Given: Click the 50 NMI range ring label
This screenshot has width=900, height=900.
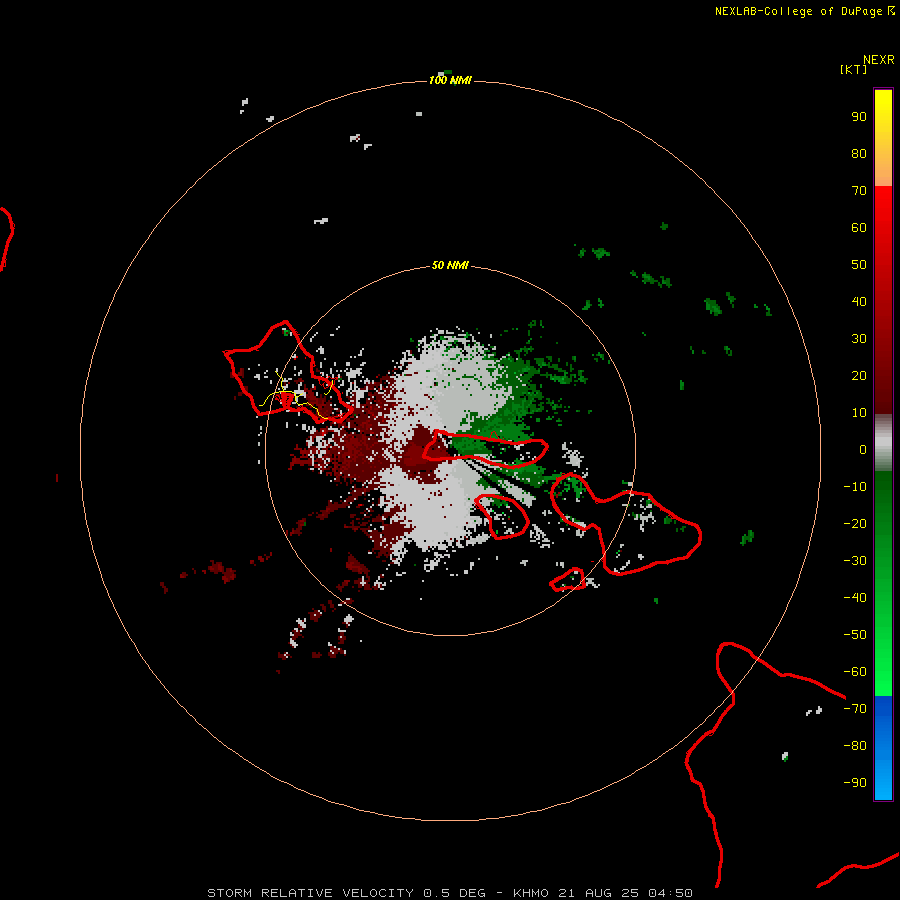Looking at the screenshot, I should coord(450,265).
